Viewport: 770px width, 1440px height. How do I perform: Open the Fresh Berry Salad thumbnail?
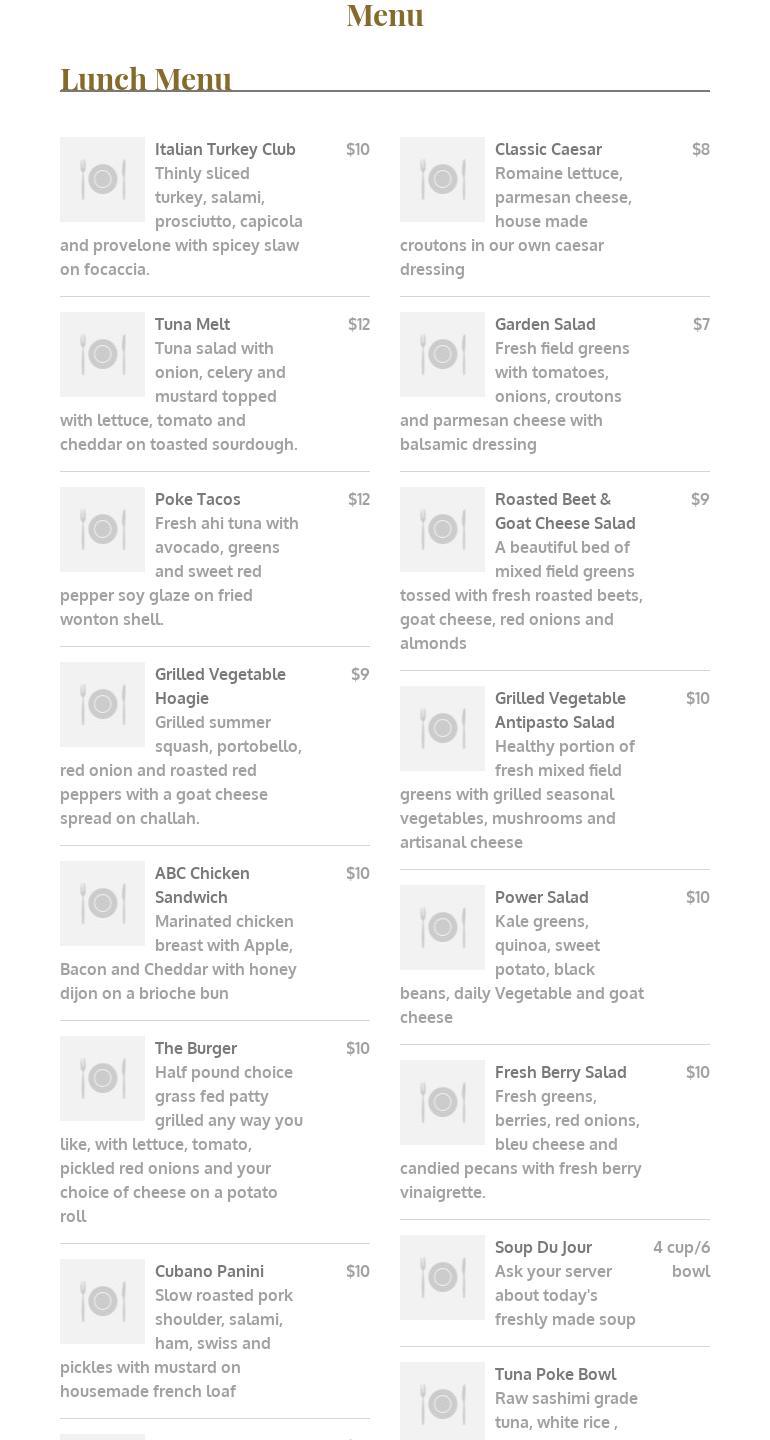tap(442, 1102)
